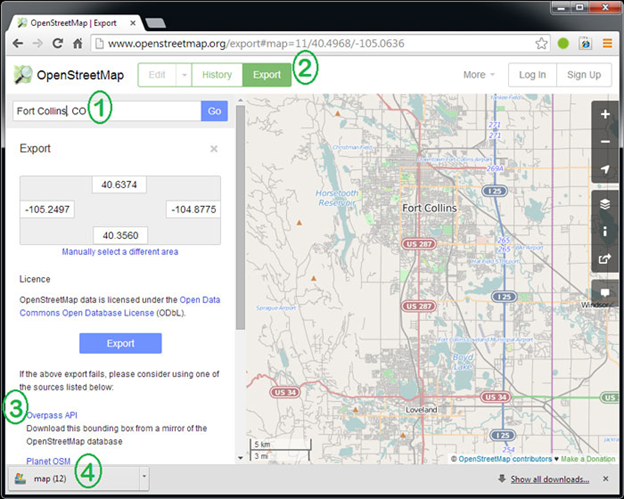
Task: Open the map (12) download options arrow
Action: click(x=144, y=477)
